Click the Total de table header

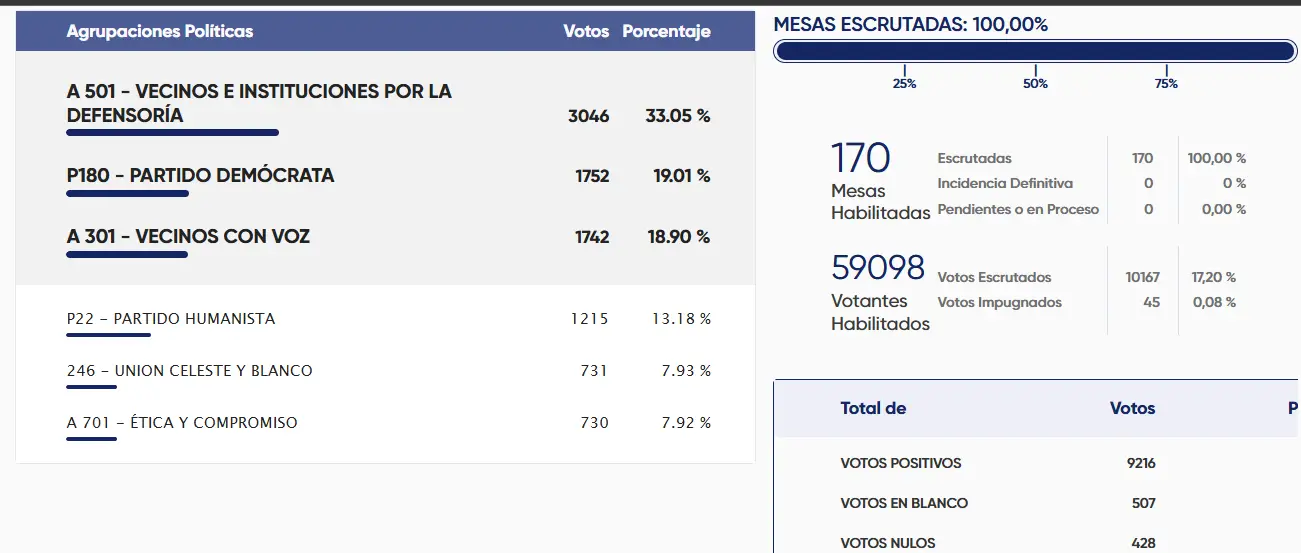(873, 408)
